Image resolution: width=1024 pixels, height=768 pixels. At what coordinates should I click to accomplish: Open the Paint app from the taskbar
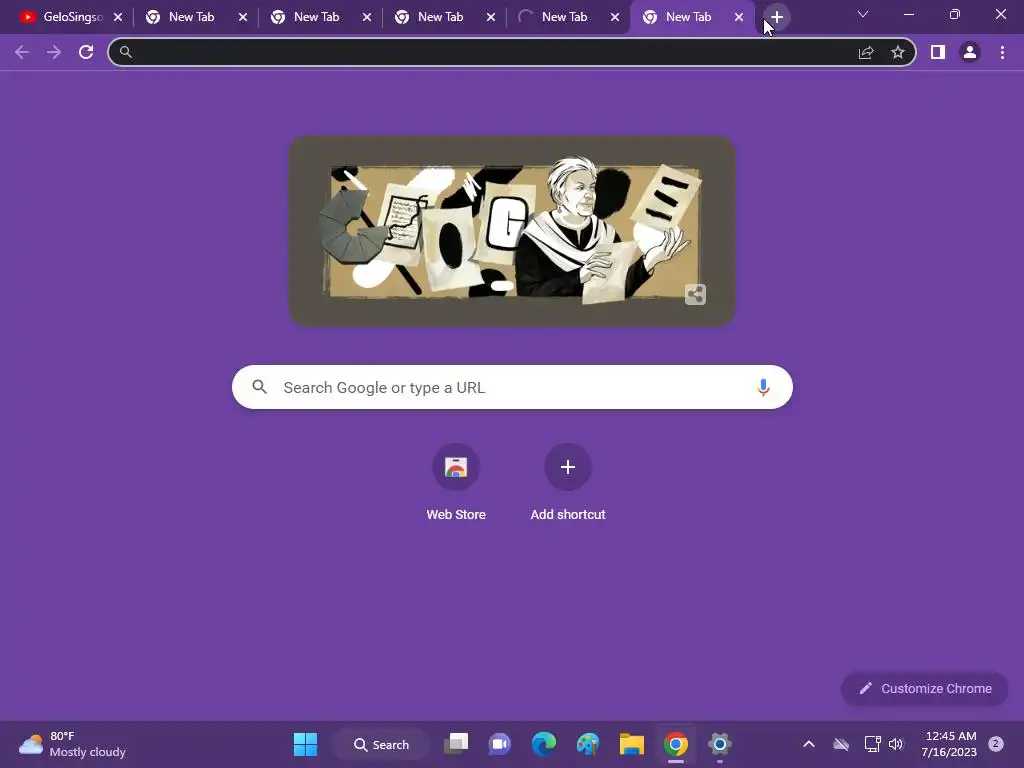(x=588, y=744)
